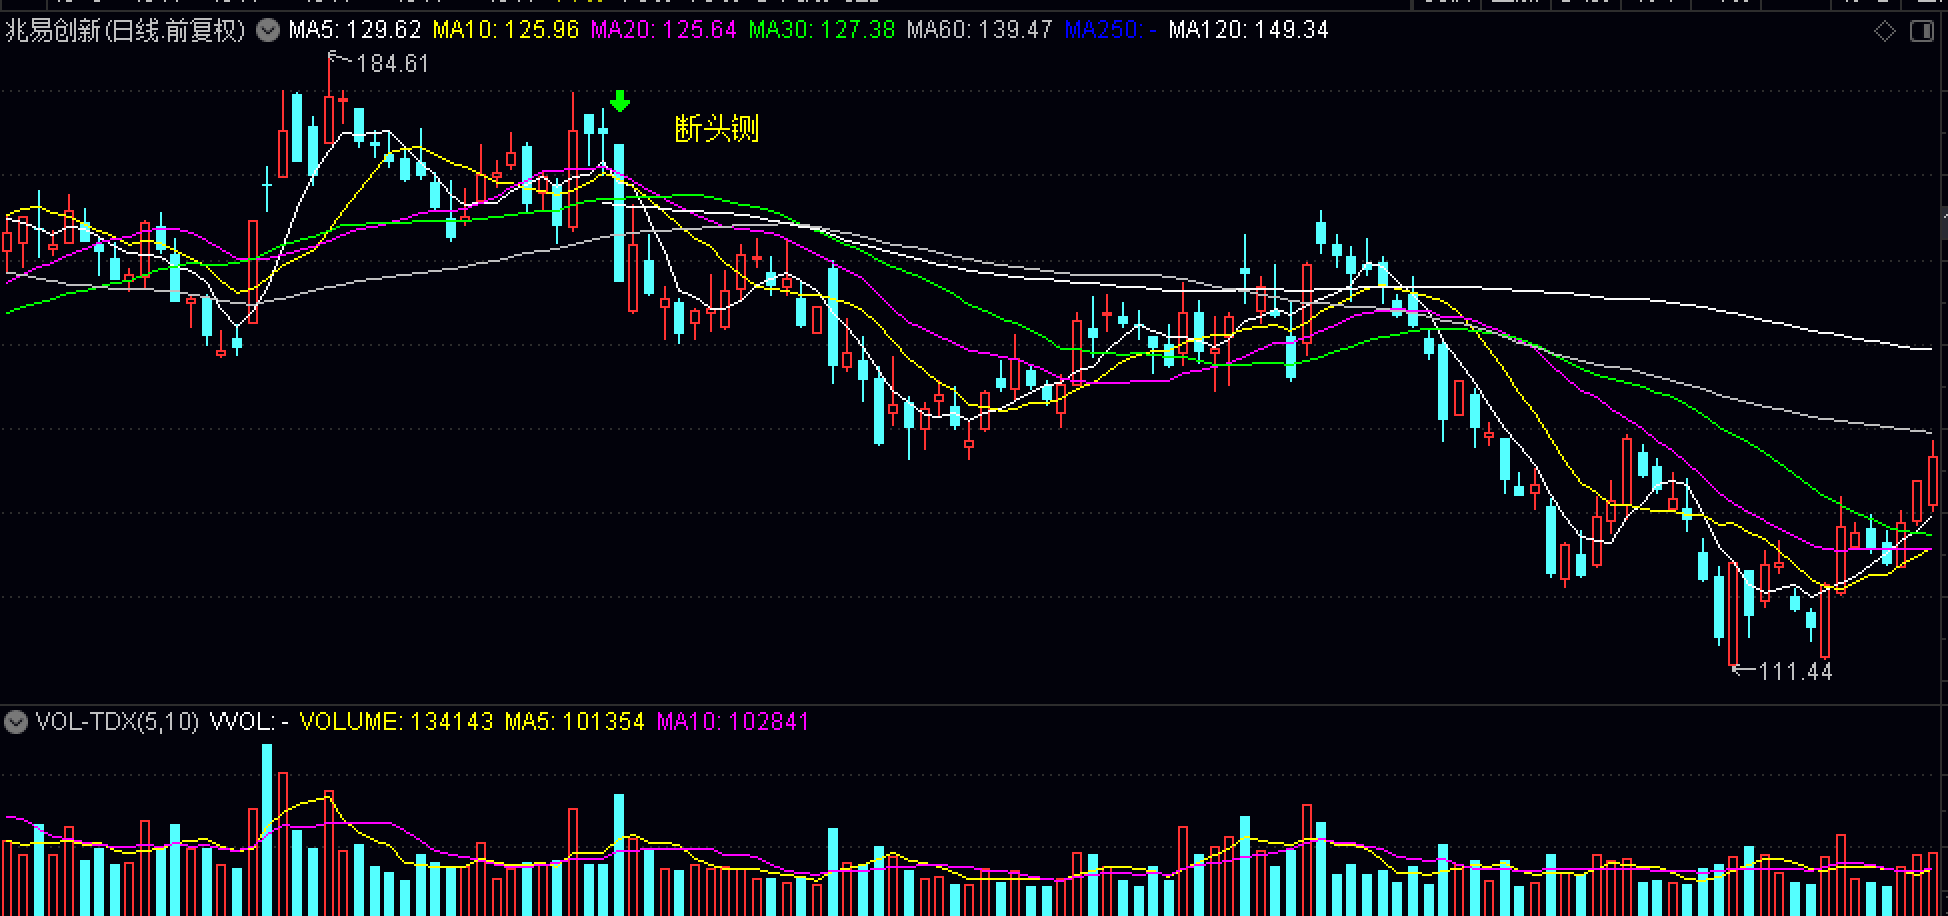Click the blue MA250 indicator label
This screenshot has width=1948, height=916.
pyautogui.click(x=1110, y=30)
